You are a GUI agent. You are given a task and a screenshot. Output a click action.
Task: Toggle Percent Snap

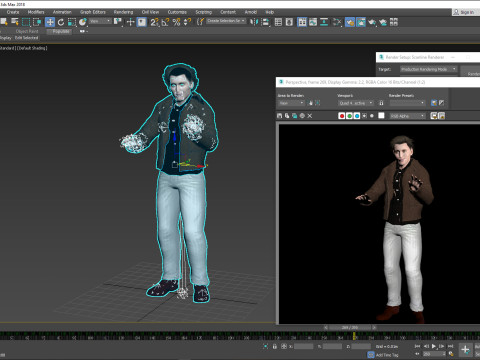(x=176, y=22)
